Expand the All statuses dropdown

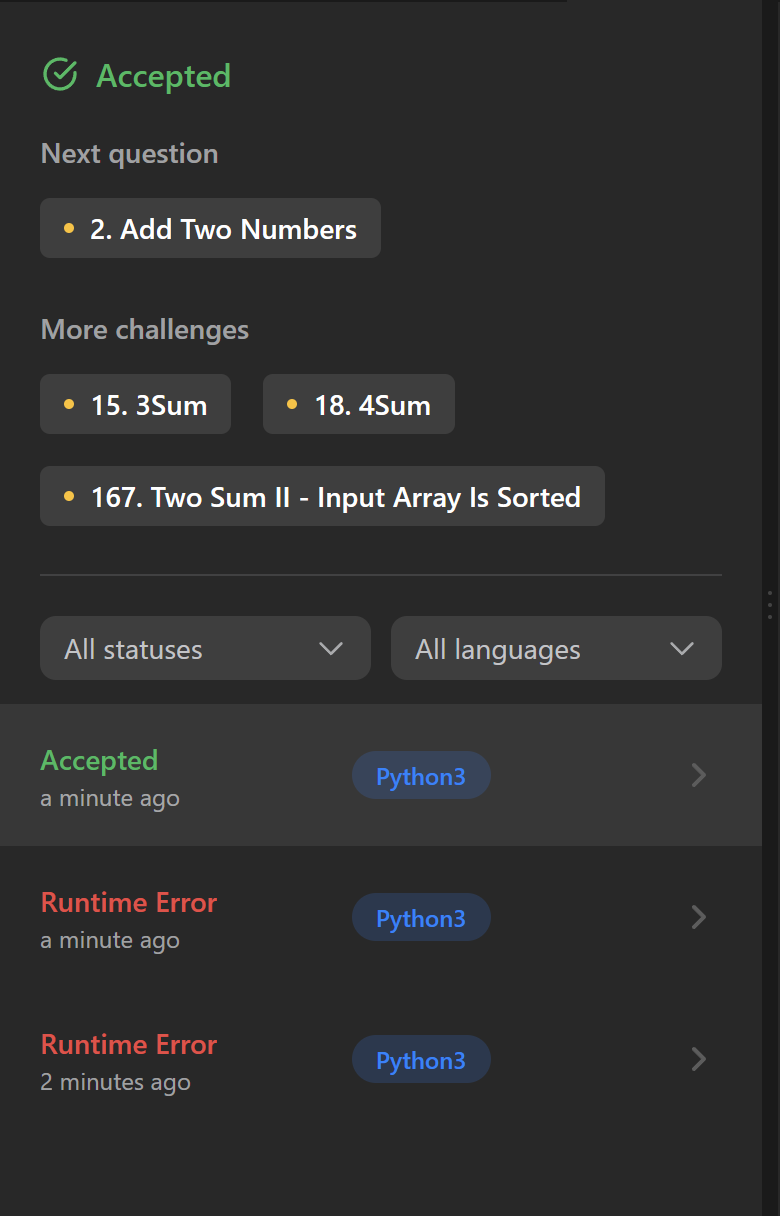[x=205, y=648]
